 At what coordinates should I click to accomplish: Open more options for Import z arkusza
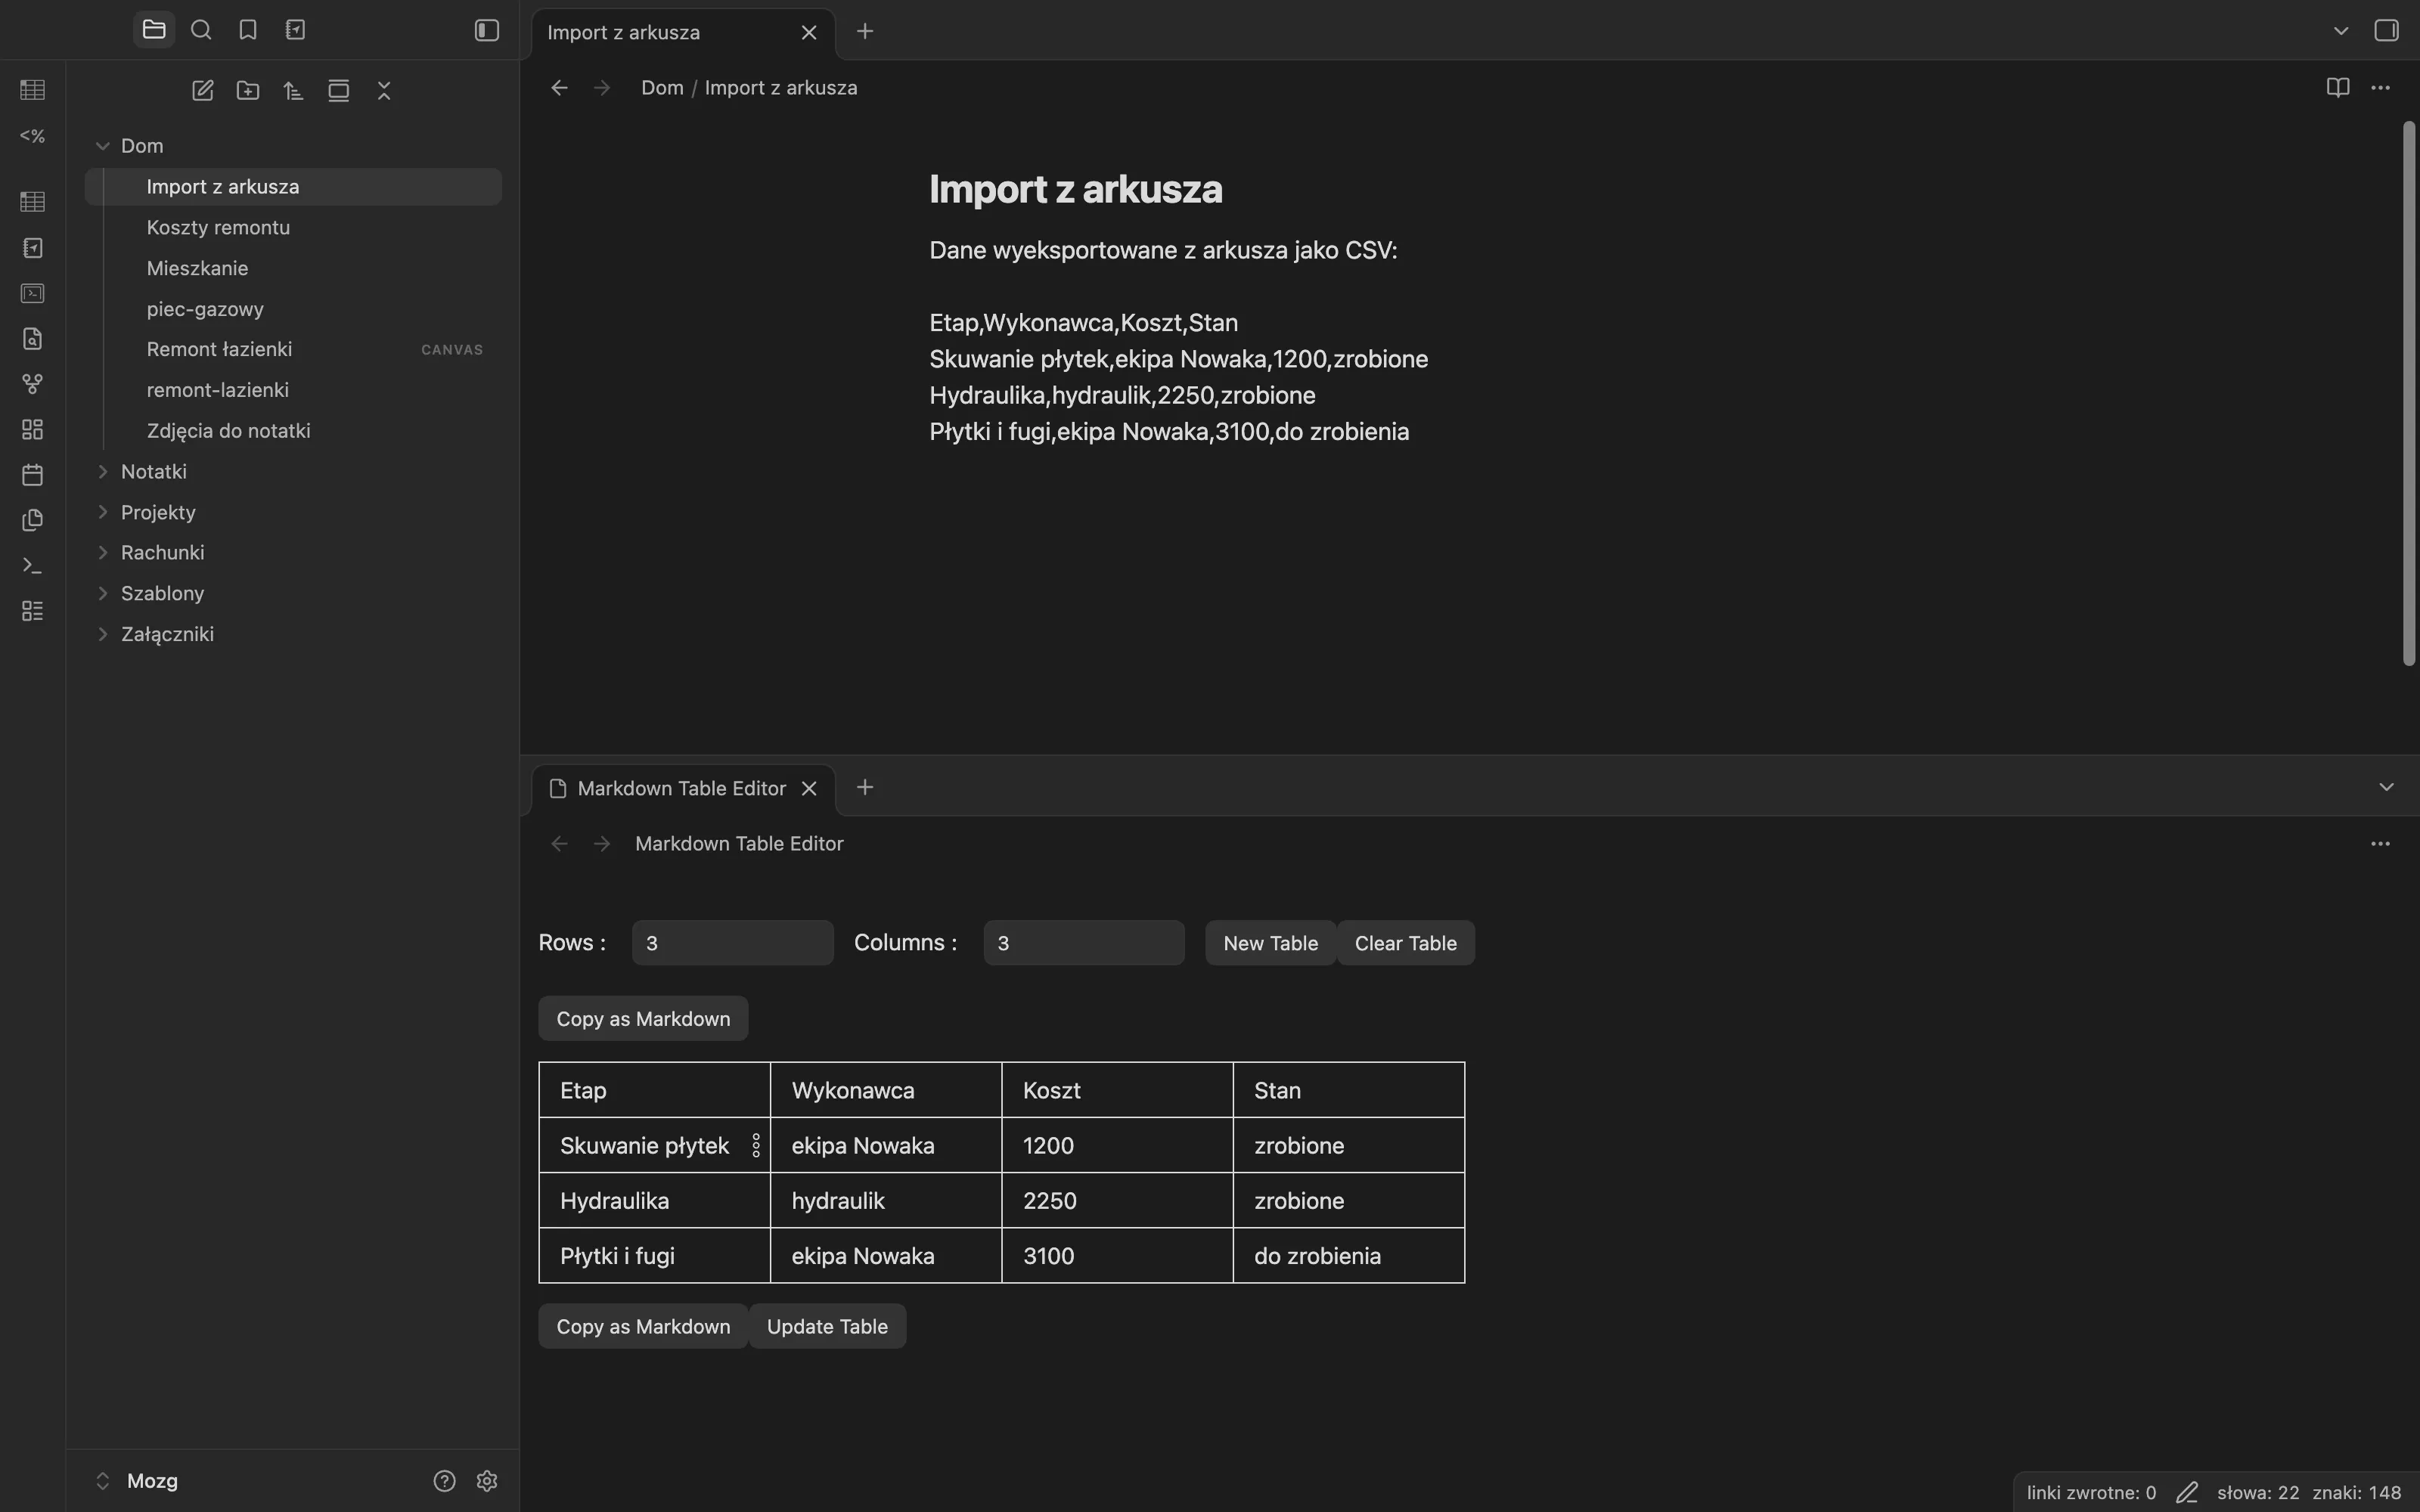point(2380,88)
